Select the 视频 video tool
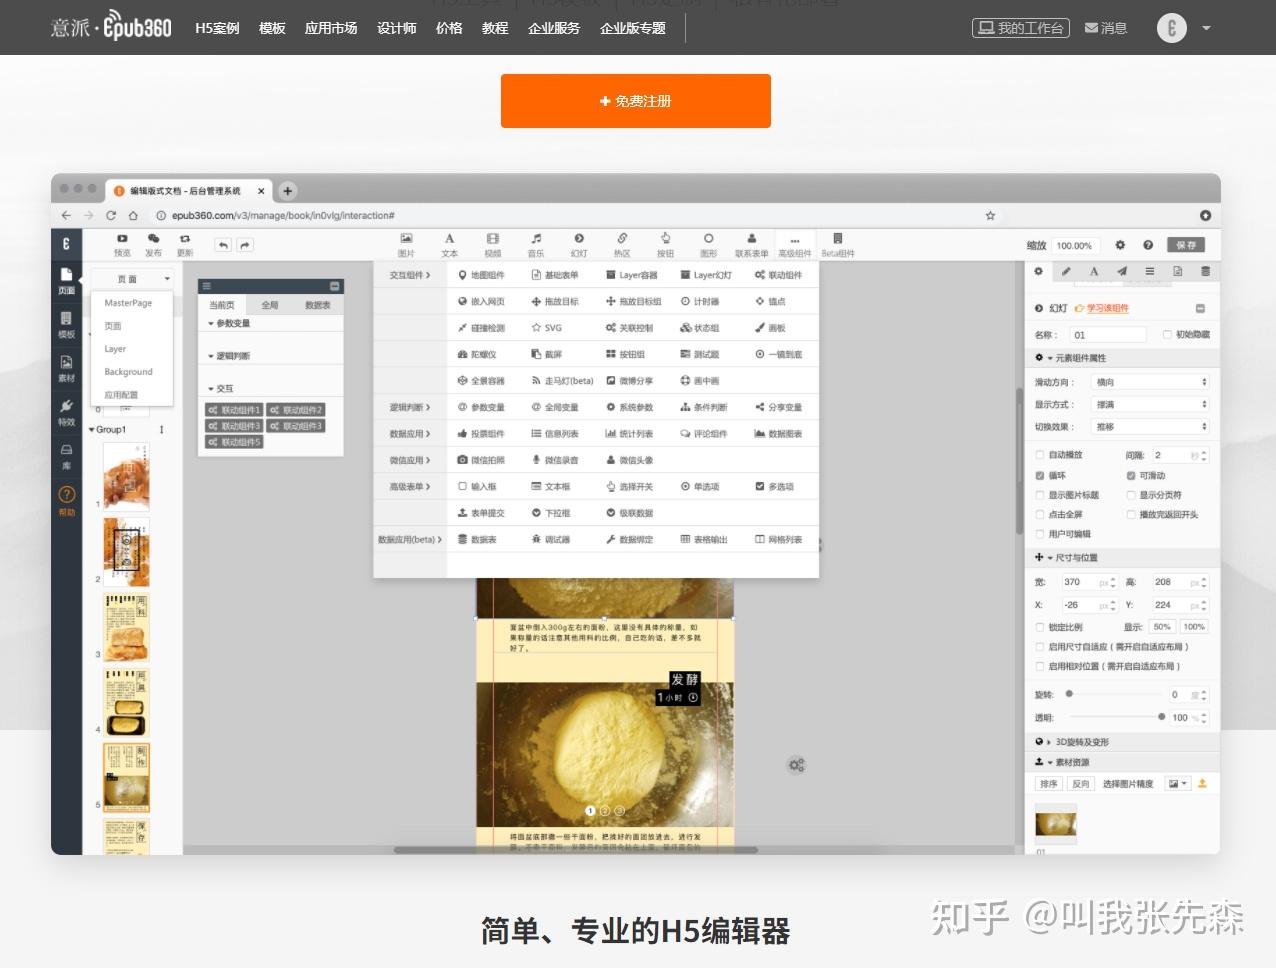The image size is (1276, 968). click(493, 244)
